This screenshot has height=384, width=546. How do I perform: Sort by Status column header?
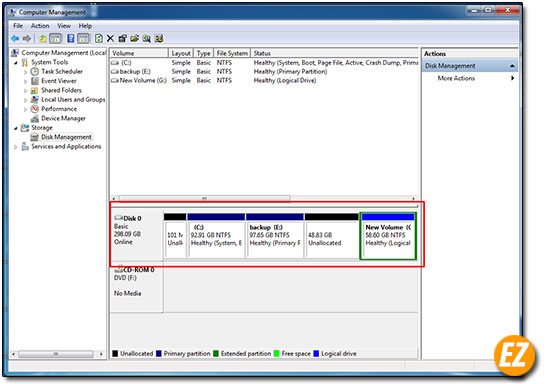[334, 53]
